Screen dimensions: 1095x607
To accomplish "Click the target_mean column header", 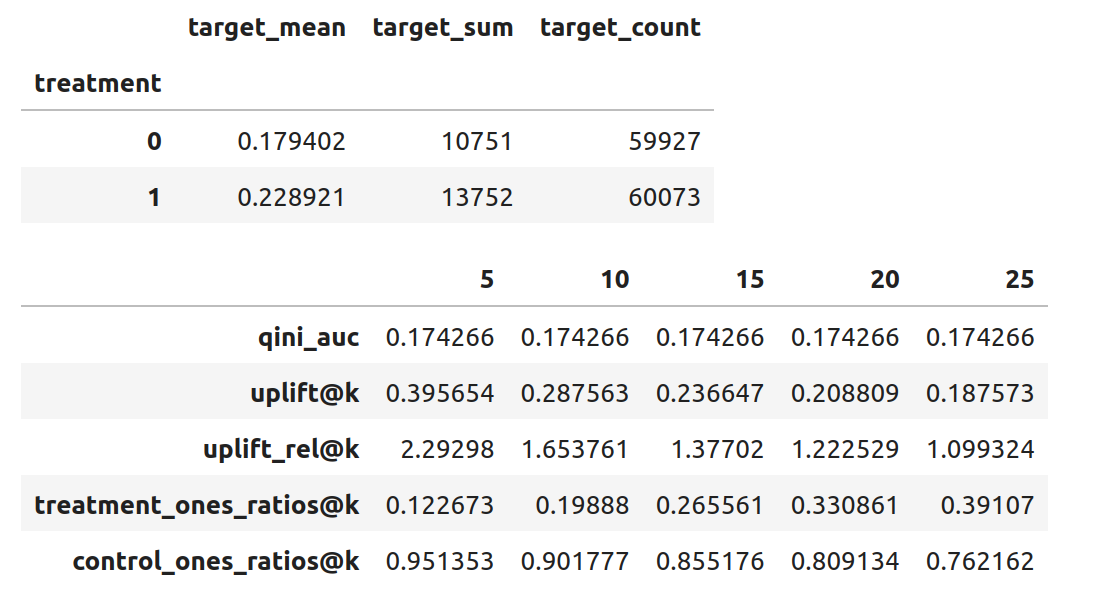I will [x=266, y=28].
